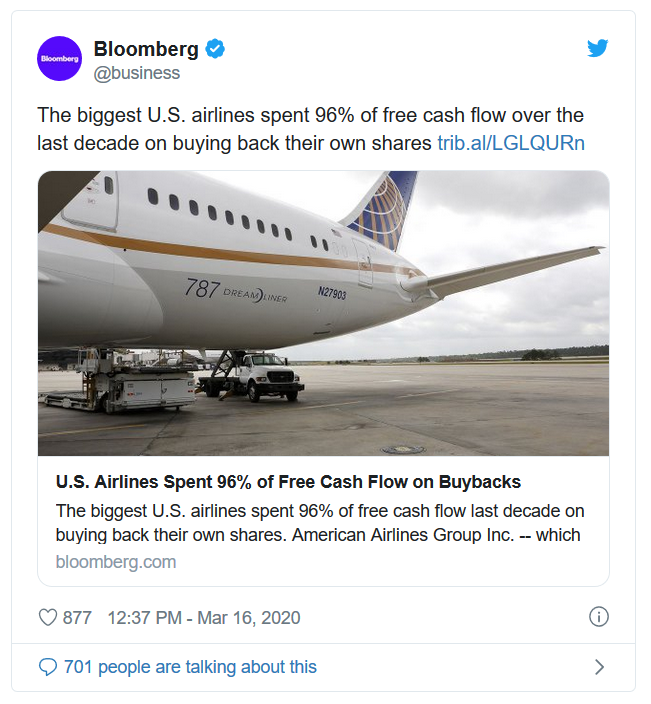Open the Bloomberg display name
The width and height of the screenshot is (651, 704).
[146, 48]
